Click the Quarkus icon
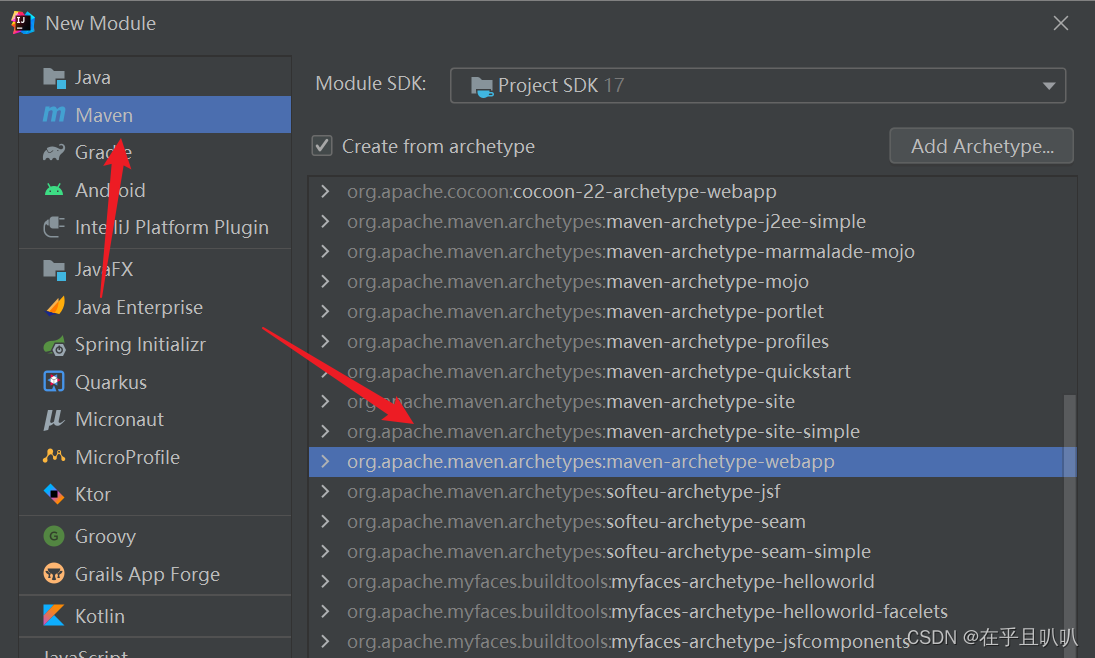The height and width of the screenshot is (658, 1095). (x=54, y=381)
